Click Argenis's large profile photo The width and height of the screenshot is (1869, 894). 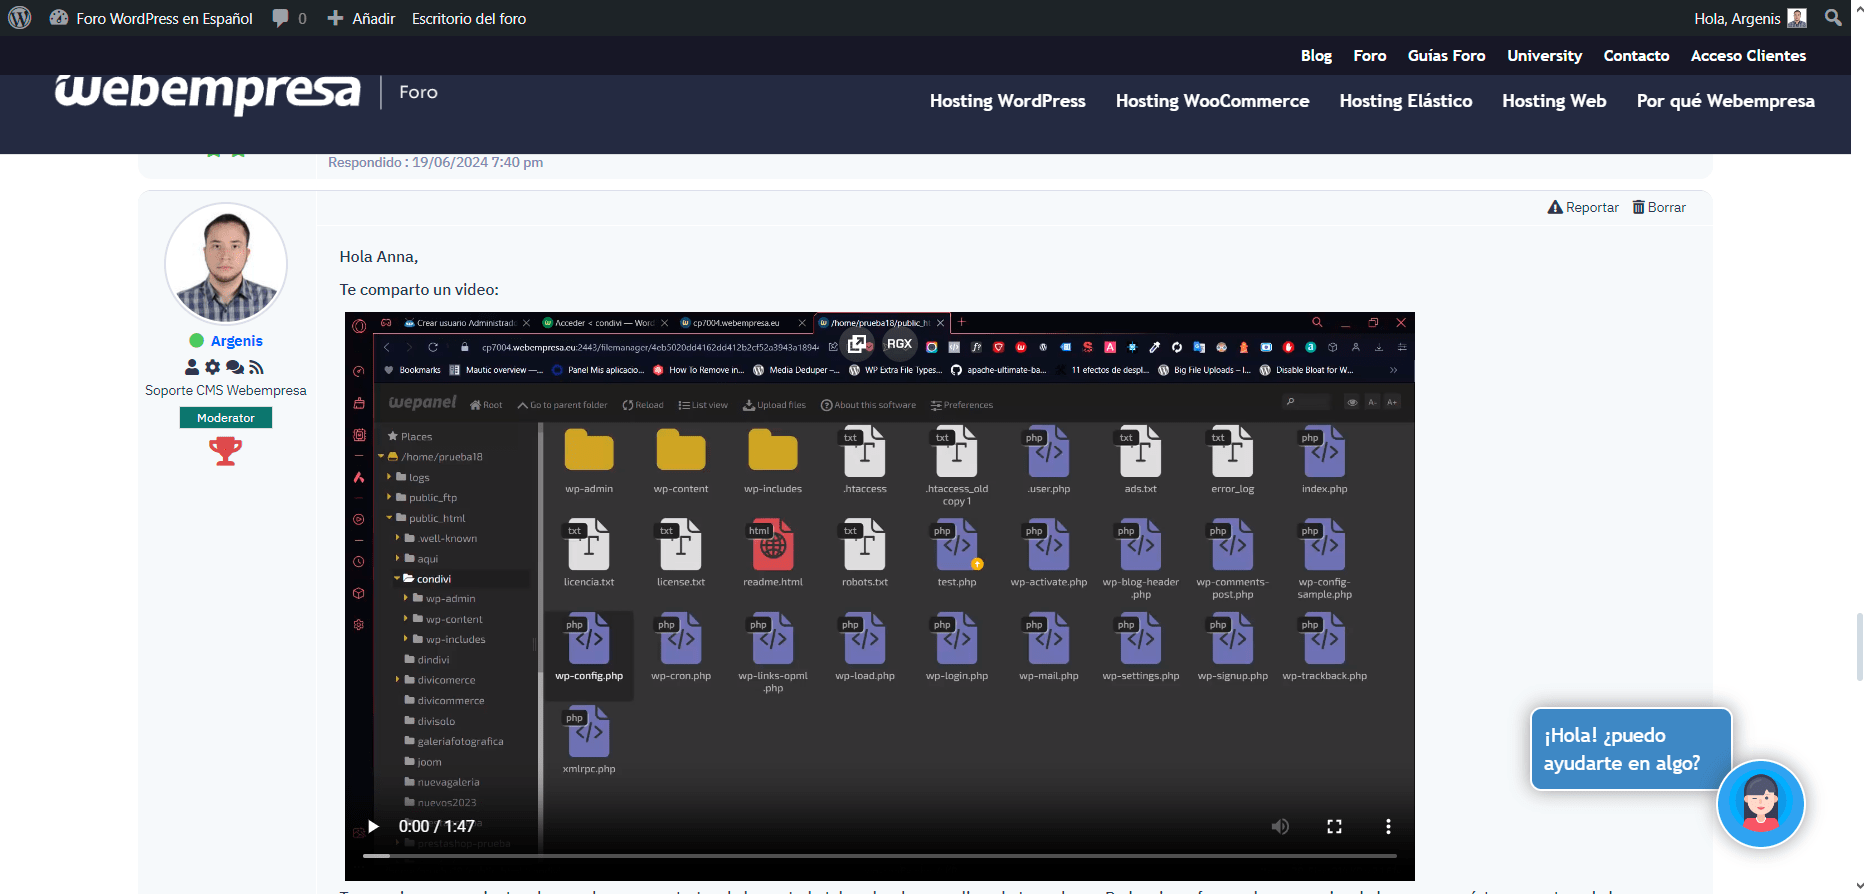[226, 264]
